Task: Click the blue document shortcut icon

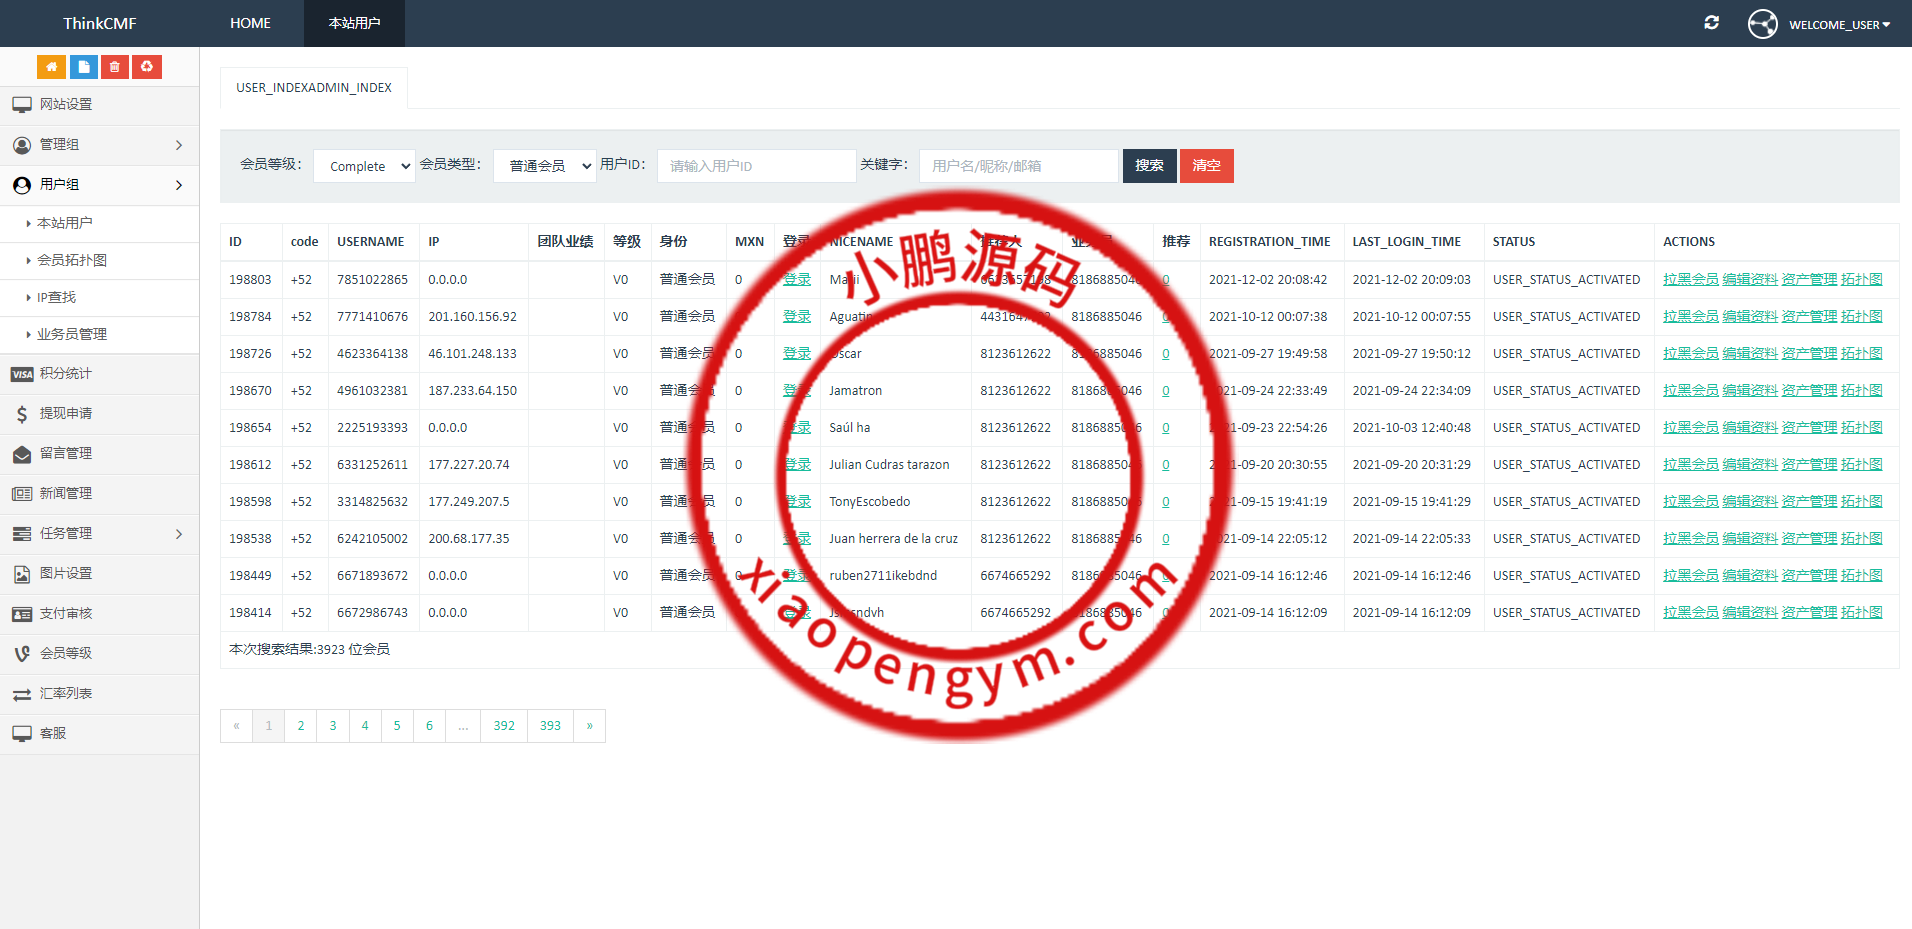Action: (83, 67)
